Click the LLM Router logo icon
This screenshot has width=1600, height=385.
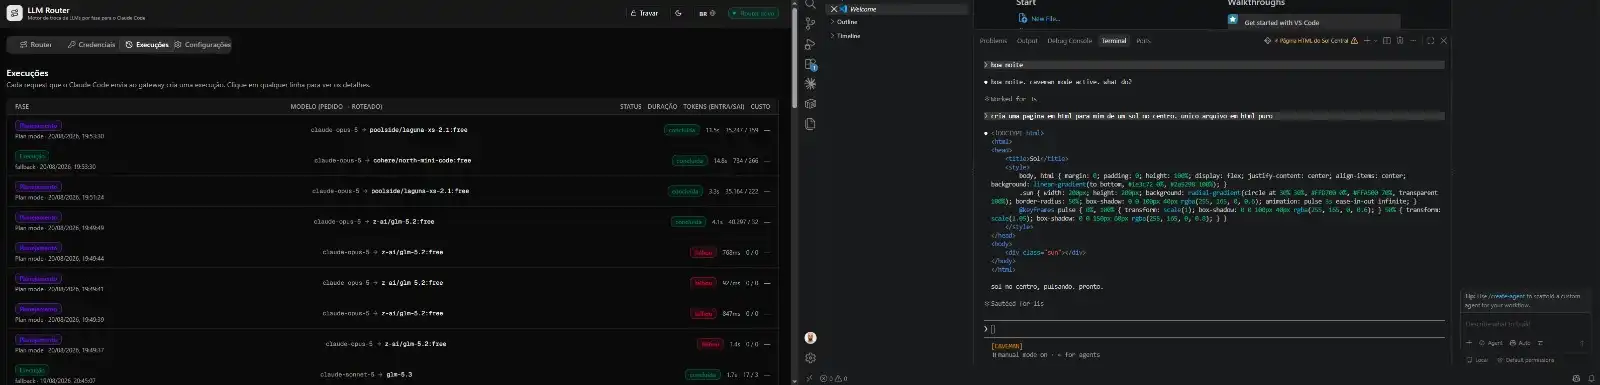14,13
